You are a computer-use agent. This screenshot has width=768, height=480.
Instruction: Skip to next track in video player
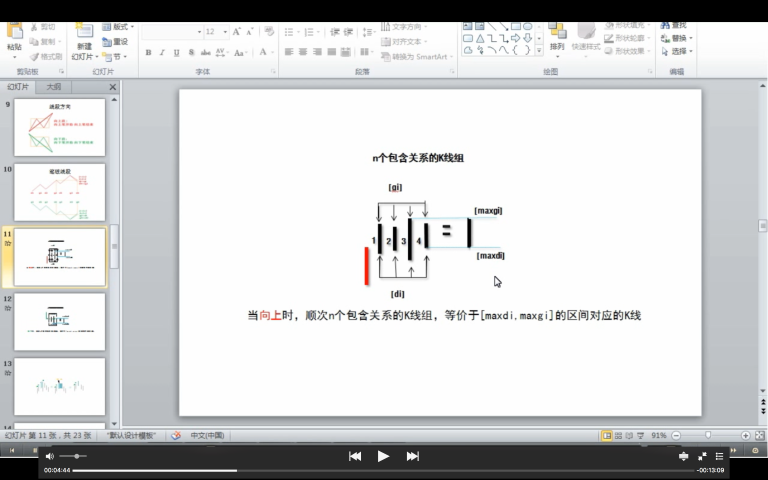click(x=412, y=456)
